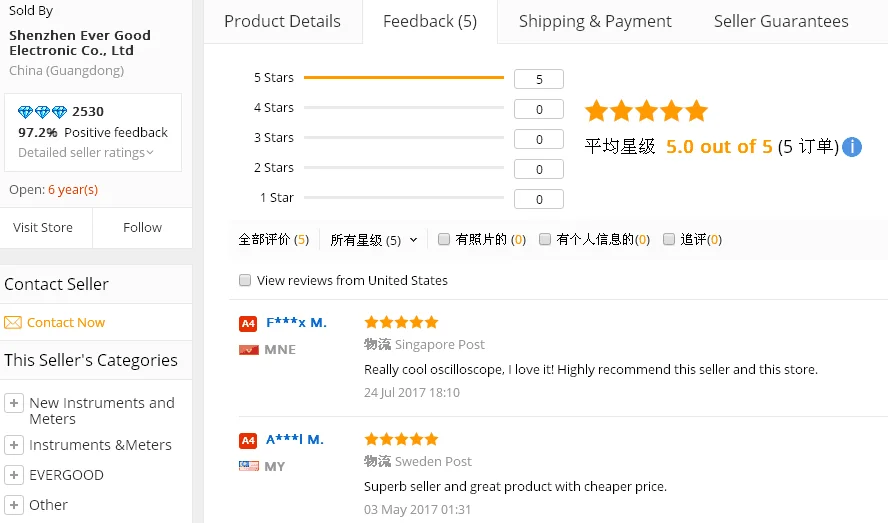Viewport: 888px width, 523px height.
Task: Click the blue info icon beside rating
Action: [x=852, y=147]
